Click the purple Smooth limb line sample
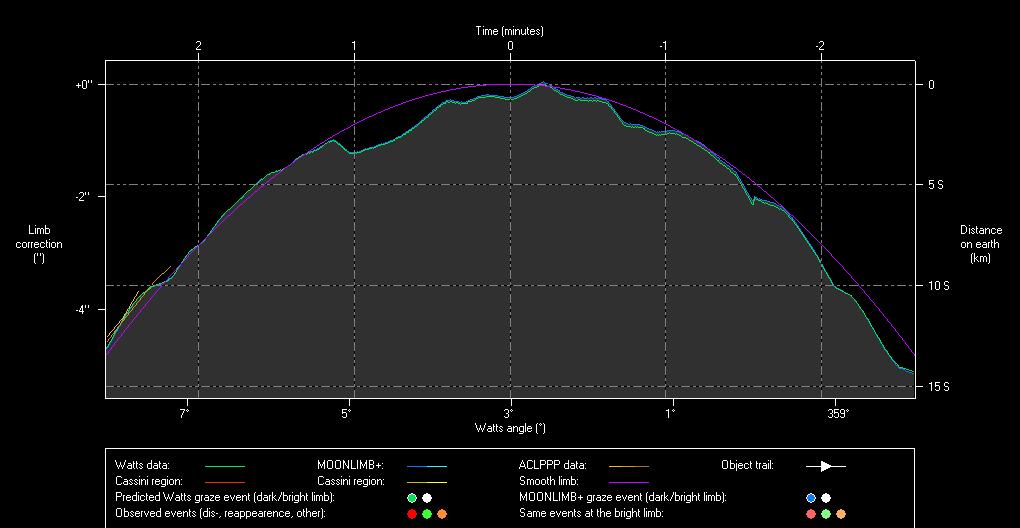Screen dimensions: 1020x528 (x=628, y=482)
